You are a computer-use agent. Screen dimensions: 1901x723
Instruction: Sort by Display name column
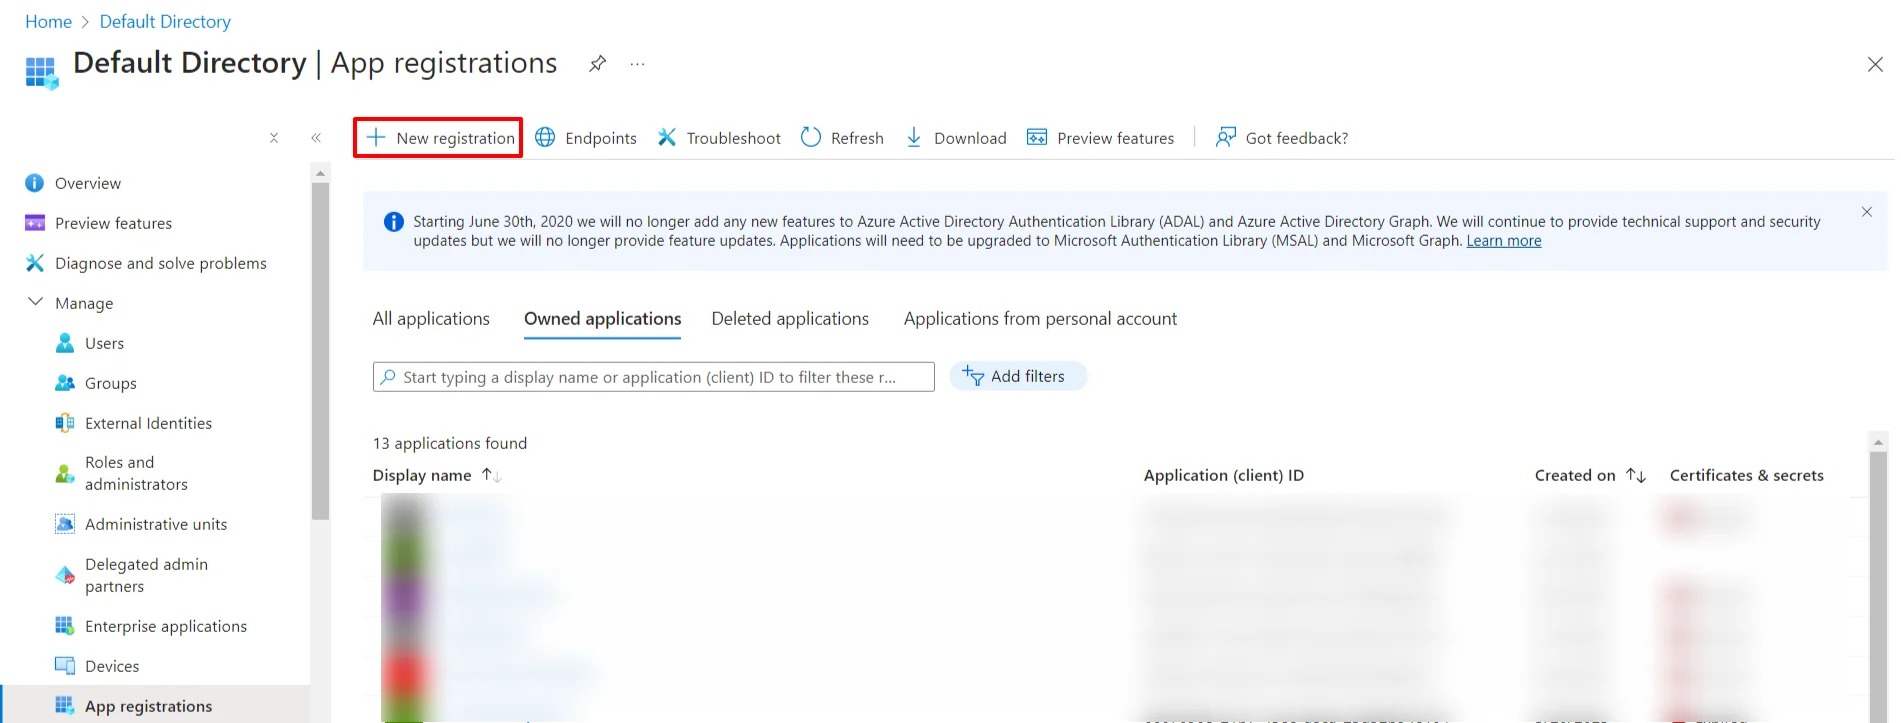(x=437, y=475)
